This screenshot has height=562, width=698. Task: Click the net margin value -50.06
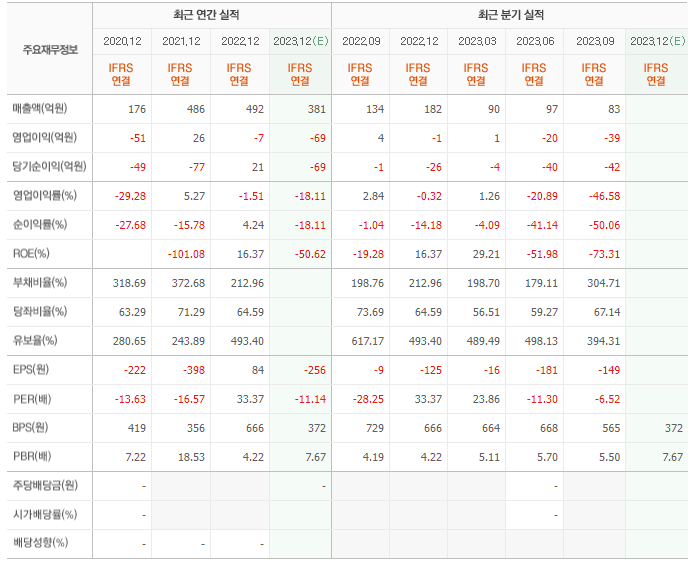[x=604, y=225]
